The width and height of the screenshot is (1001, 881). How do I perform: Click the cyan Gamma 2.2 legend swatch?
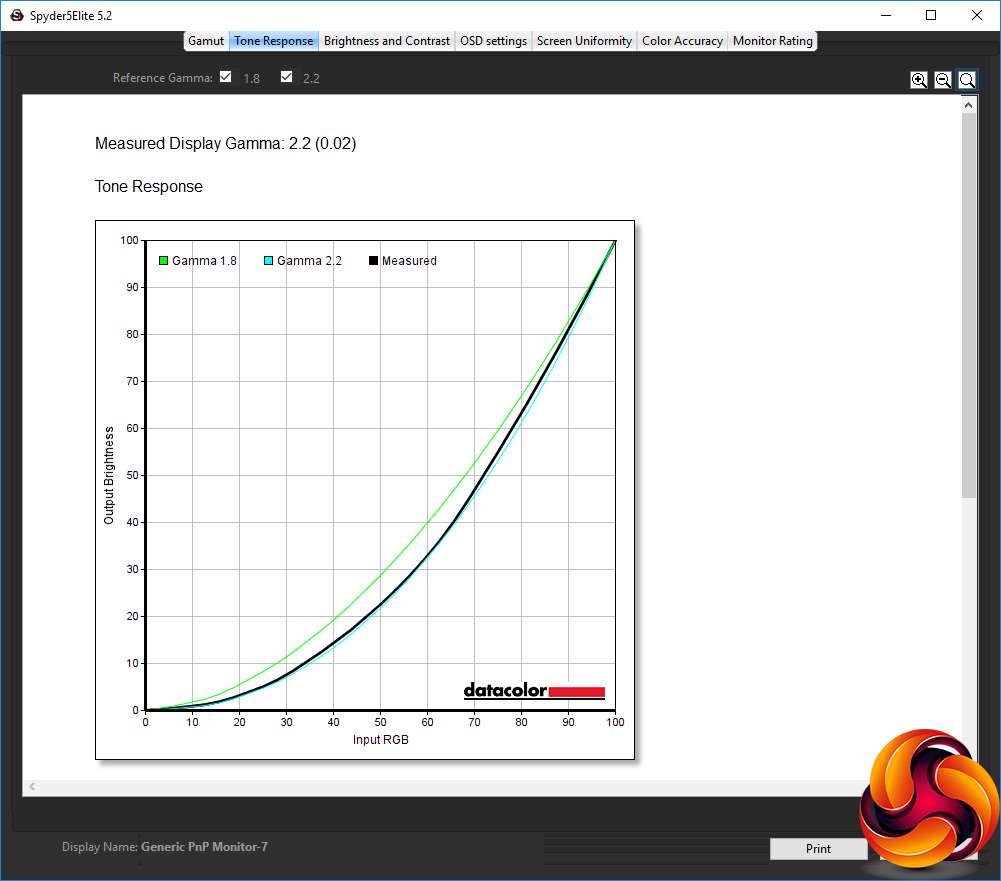(269, 260)
